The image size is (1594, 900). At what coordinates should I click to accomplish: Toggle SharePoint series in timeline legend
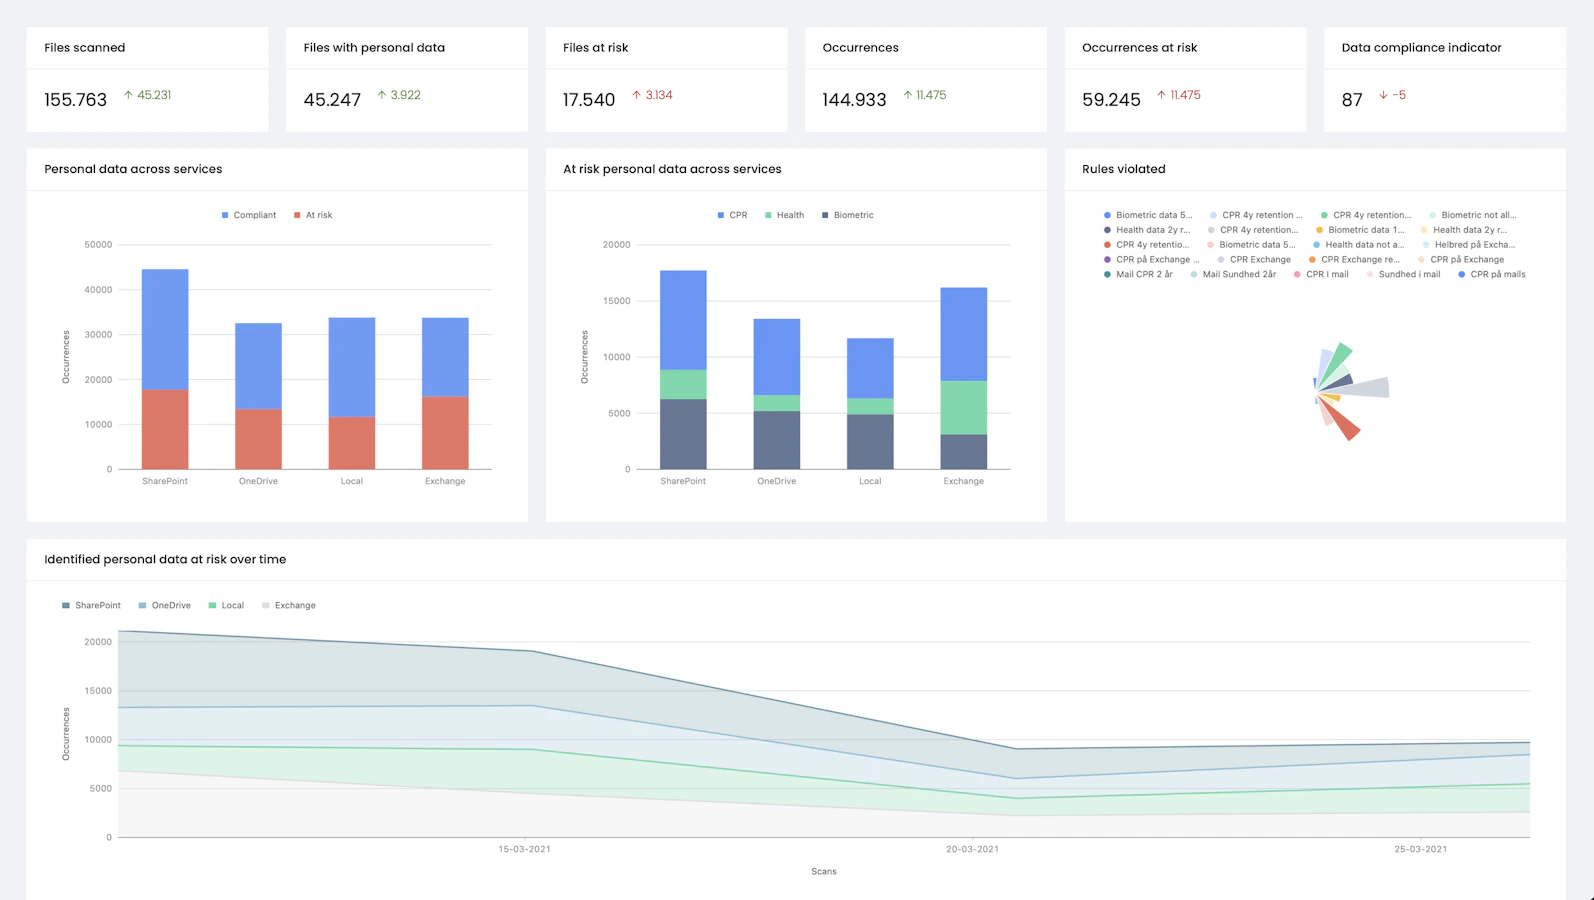pos(91,605)
